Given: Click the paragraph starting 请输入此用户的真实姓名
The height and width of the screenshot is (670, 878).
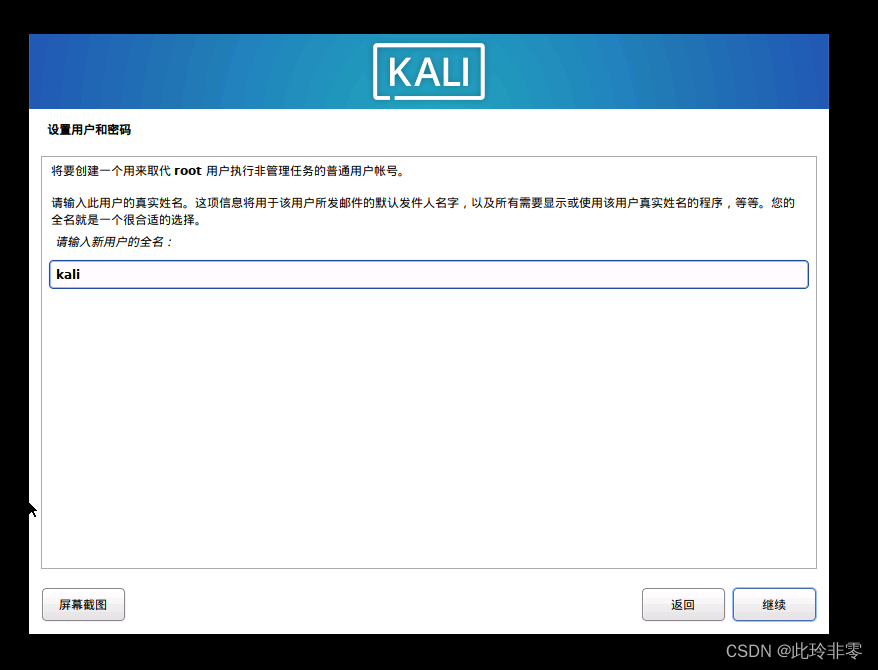Looking at the screenshot, I should pyautogui.click(x=423, y=211).
